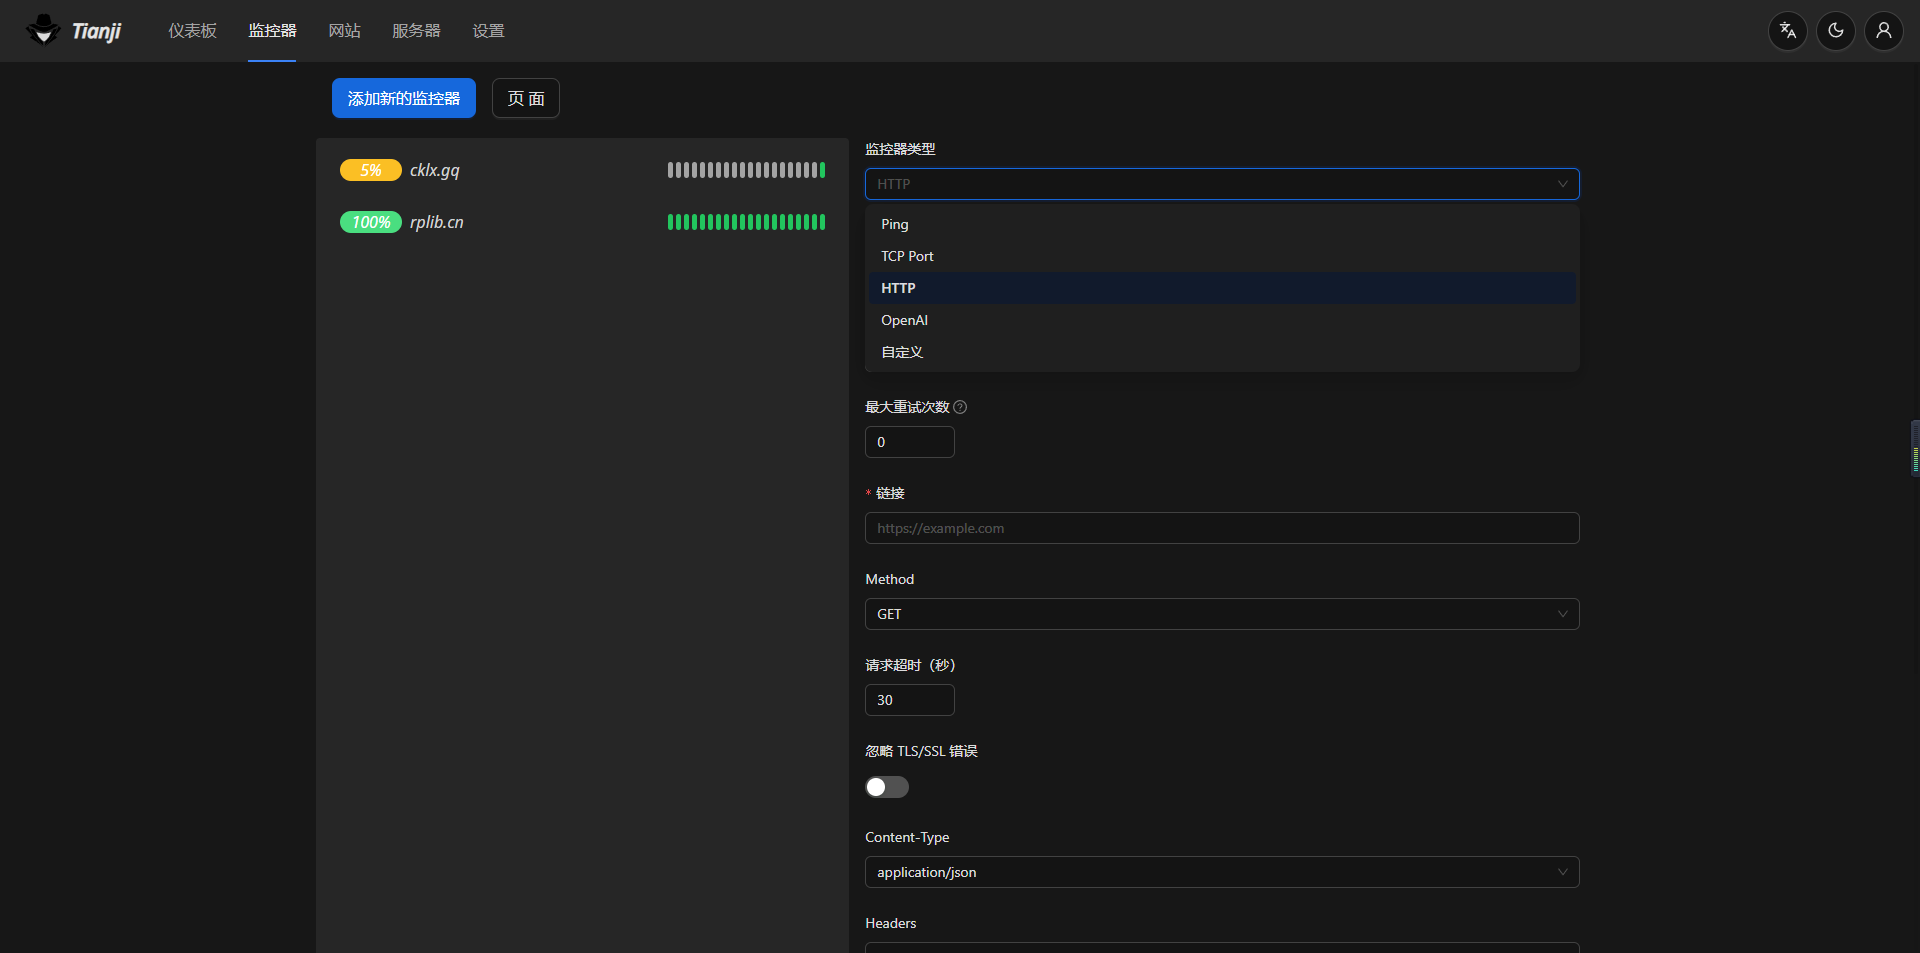
Task: Open the language switcher icon
Action: [1787, 31]
